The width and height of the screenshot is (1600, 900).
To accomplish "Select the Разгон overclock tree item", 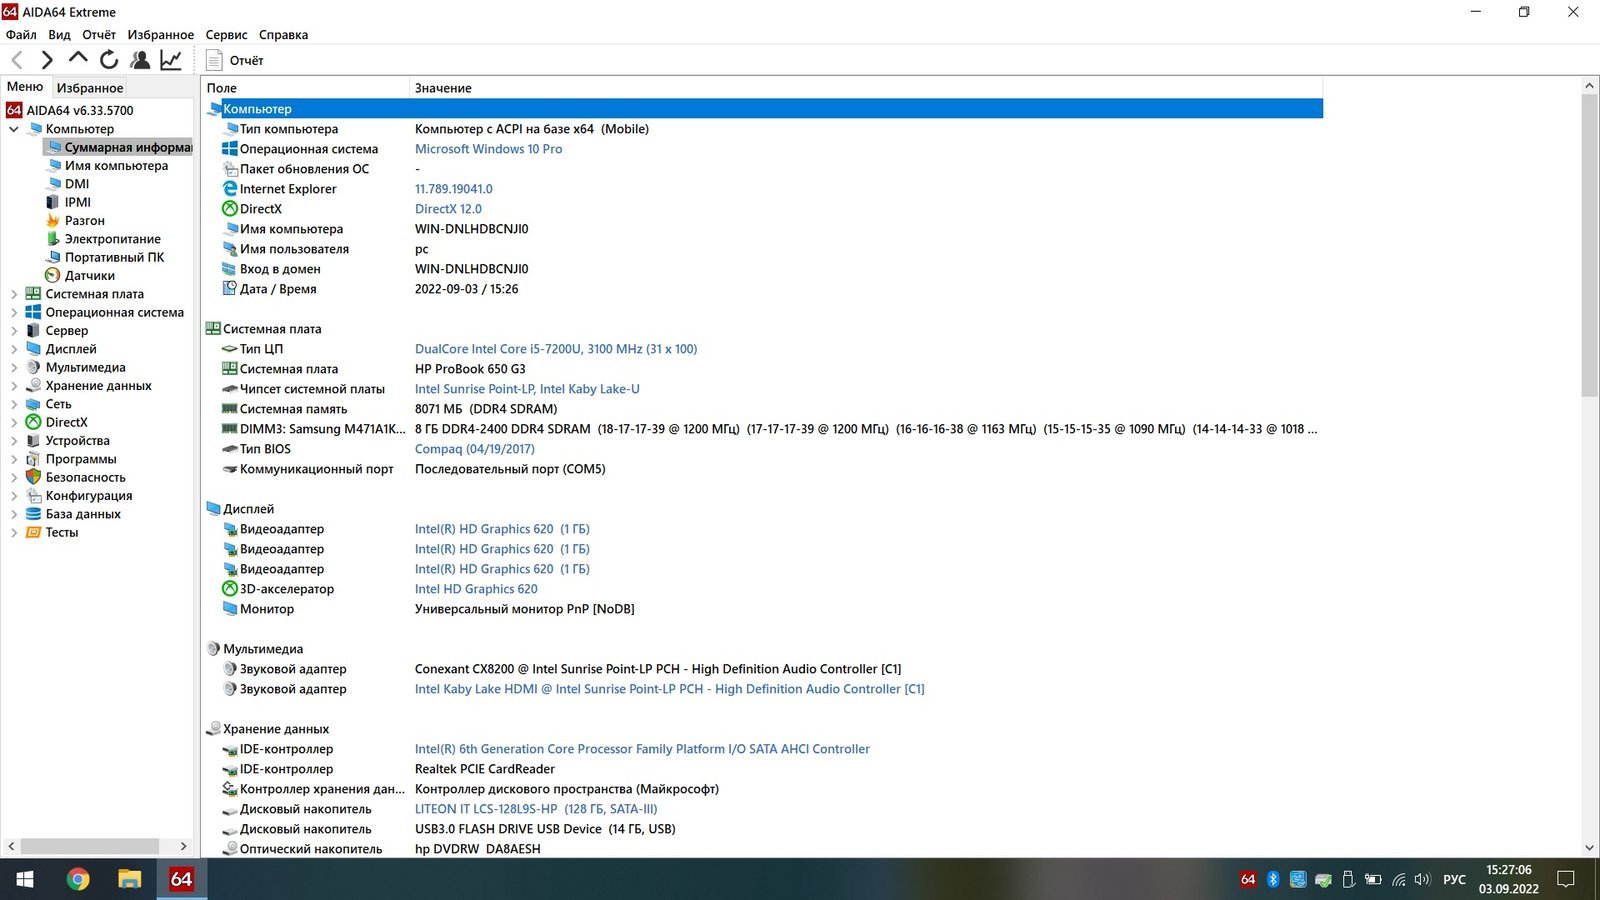I will click(85, 220).
